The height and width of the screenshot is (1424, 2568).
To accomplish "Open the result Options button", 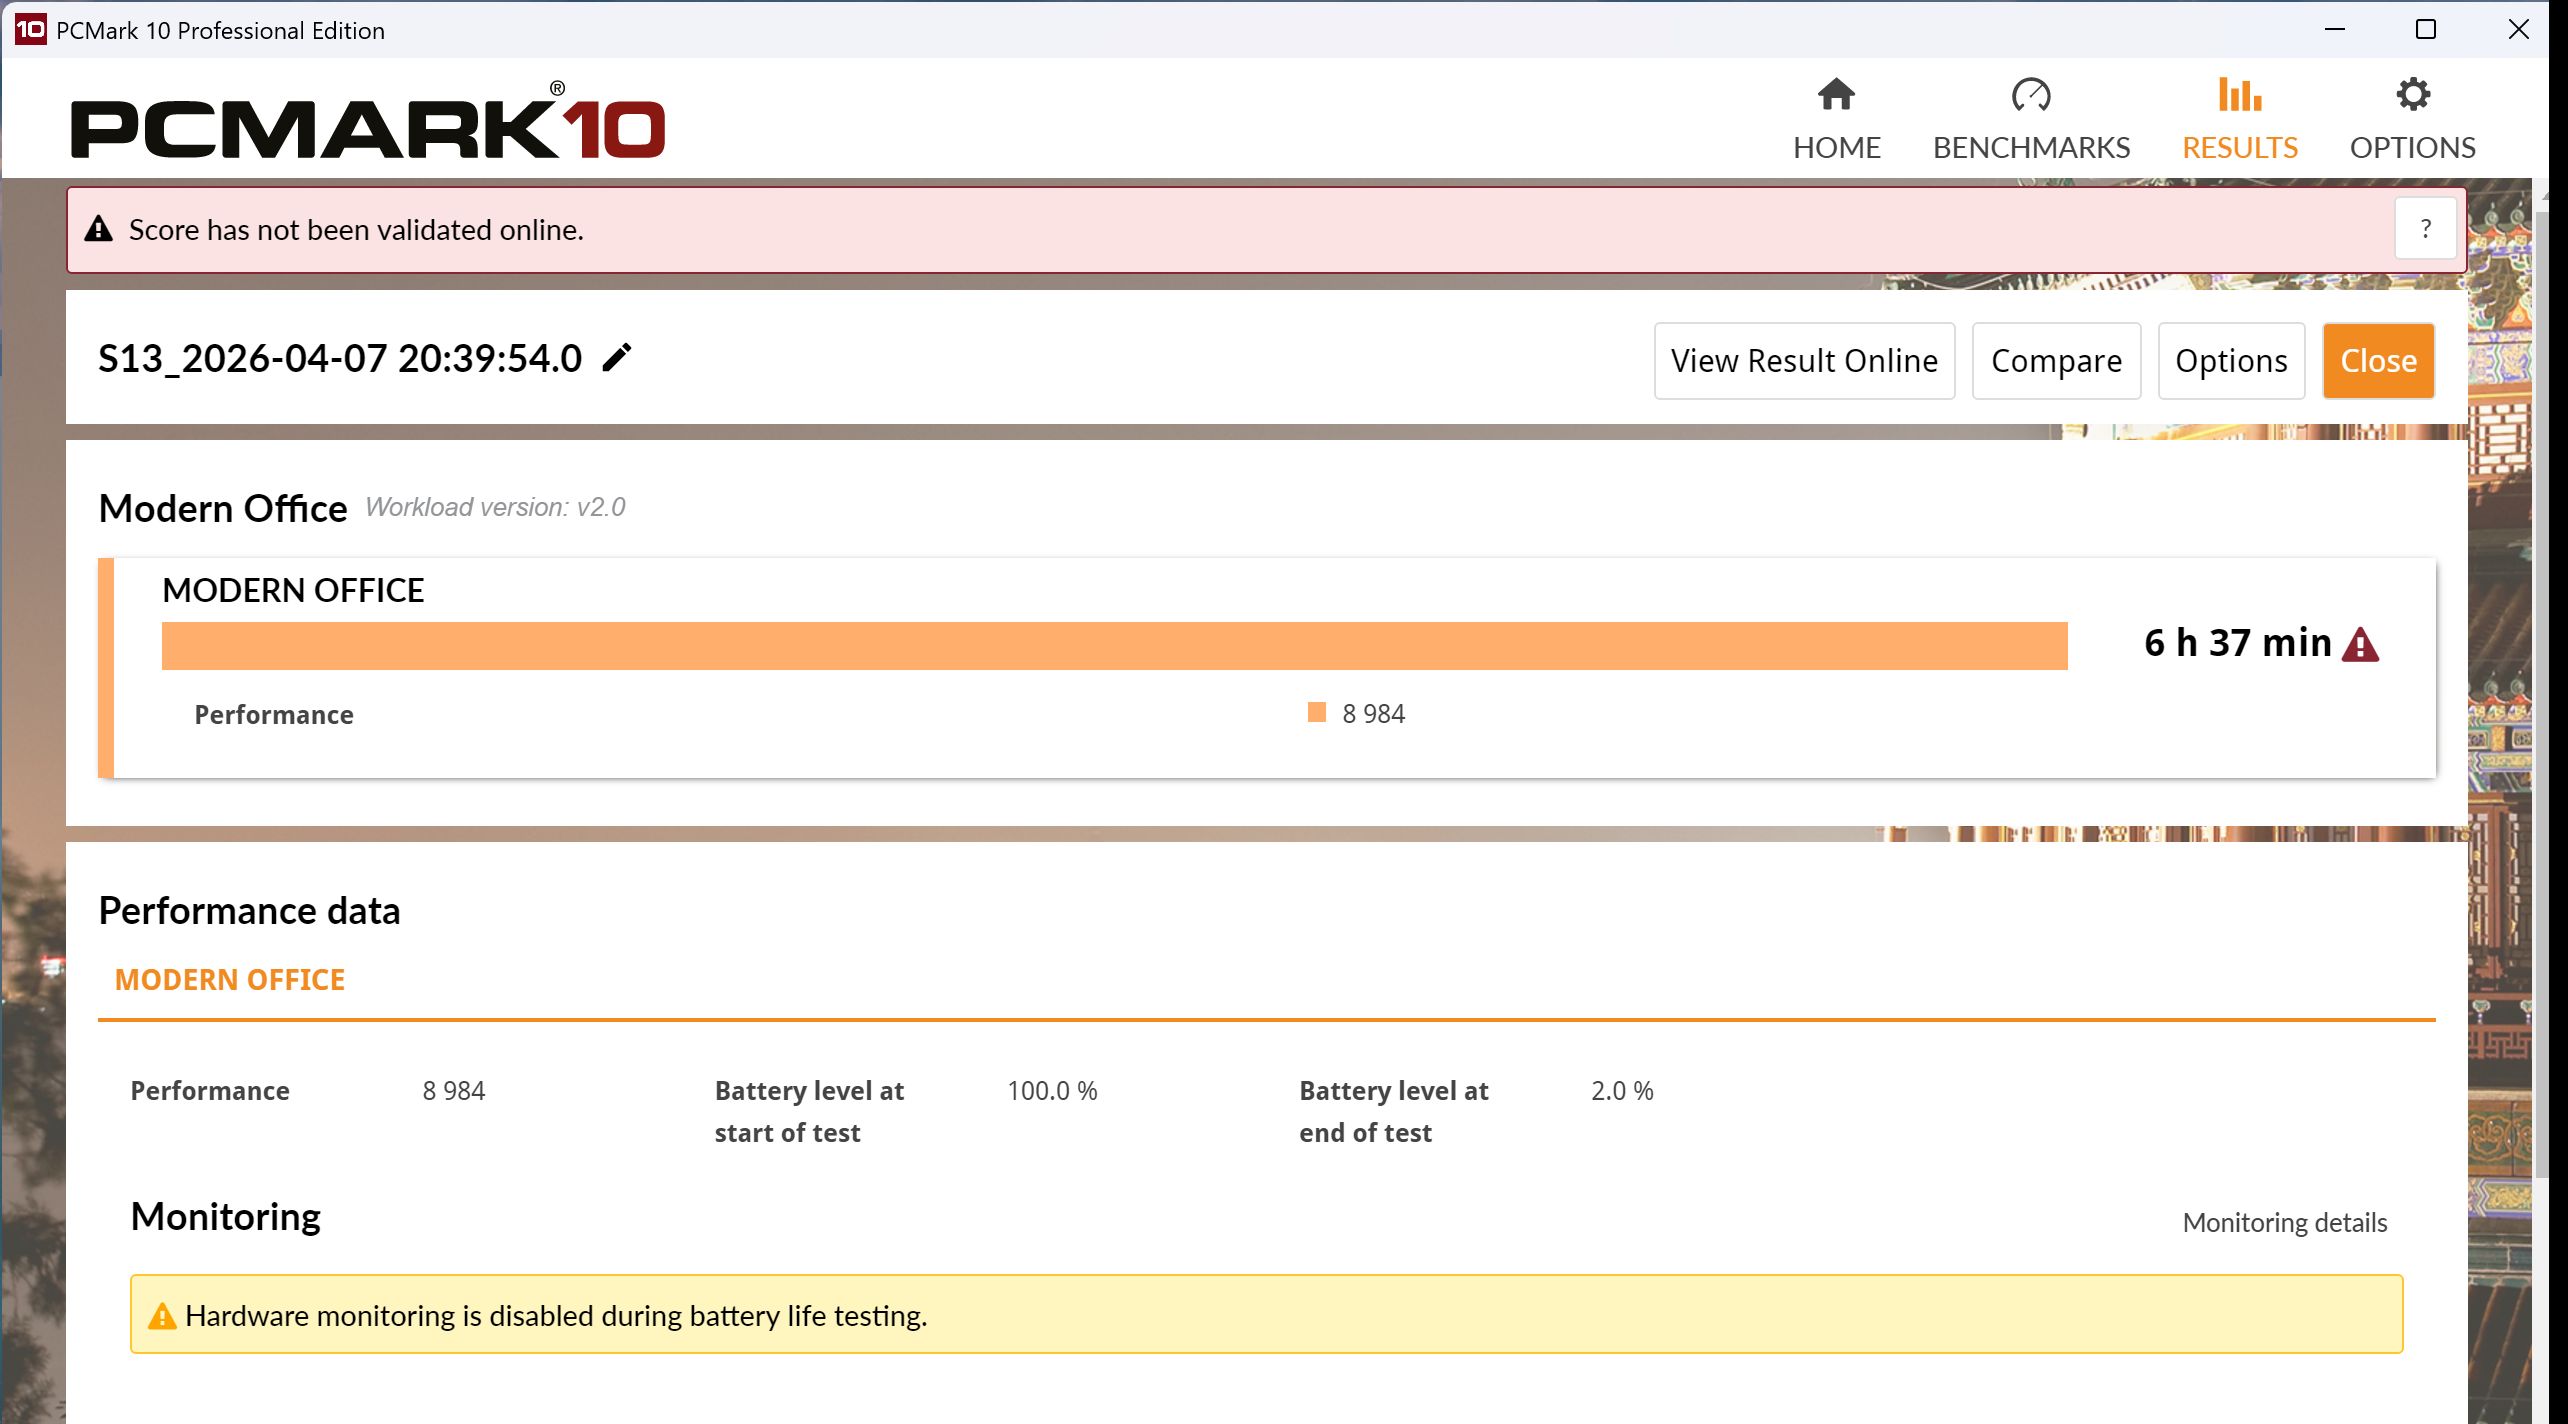I will pyautogui.click(x=2231, y=361).
